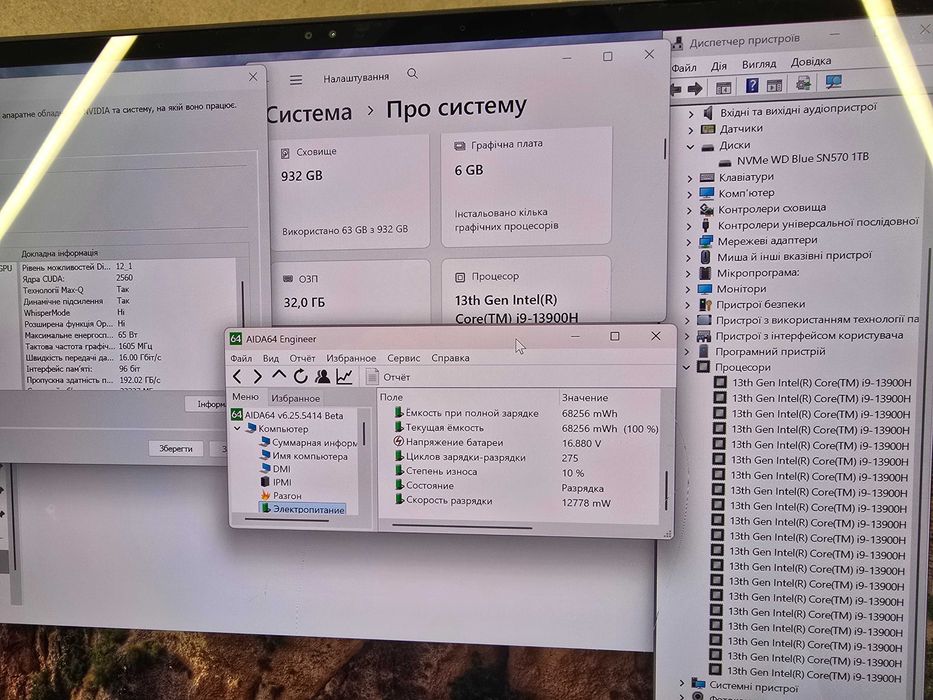Expand Вхідні та вихідні аудіопристрої node
Screen dimensions: 933x700
[691, 114]
